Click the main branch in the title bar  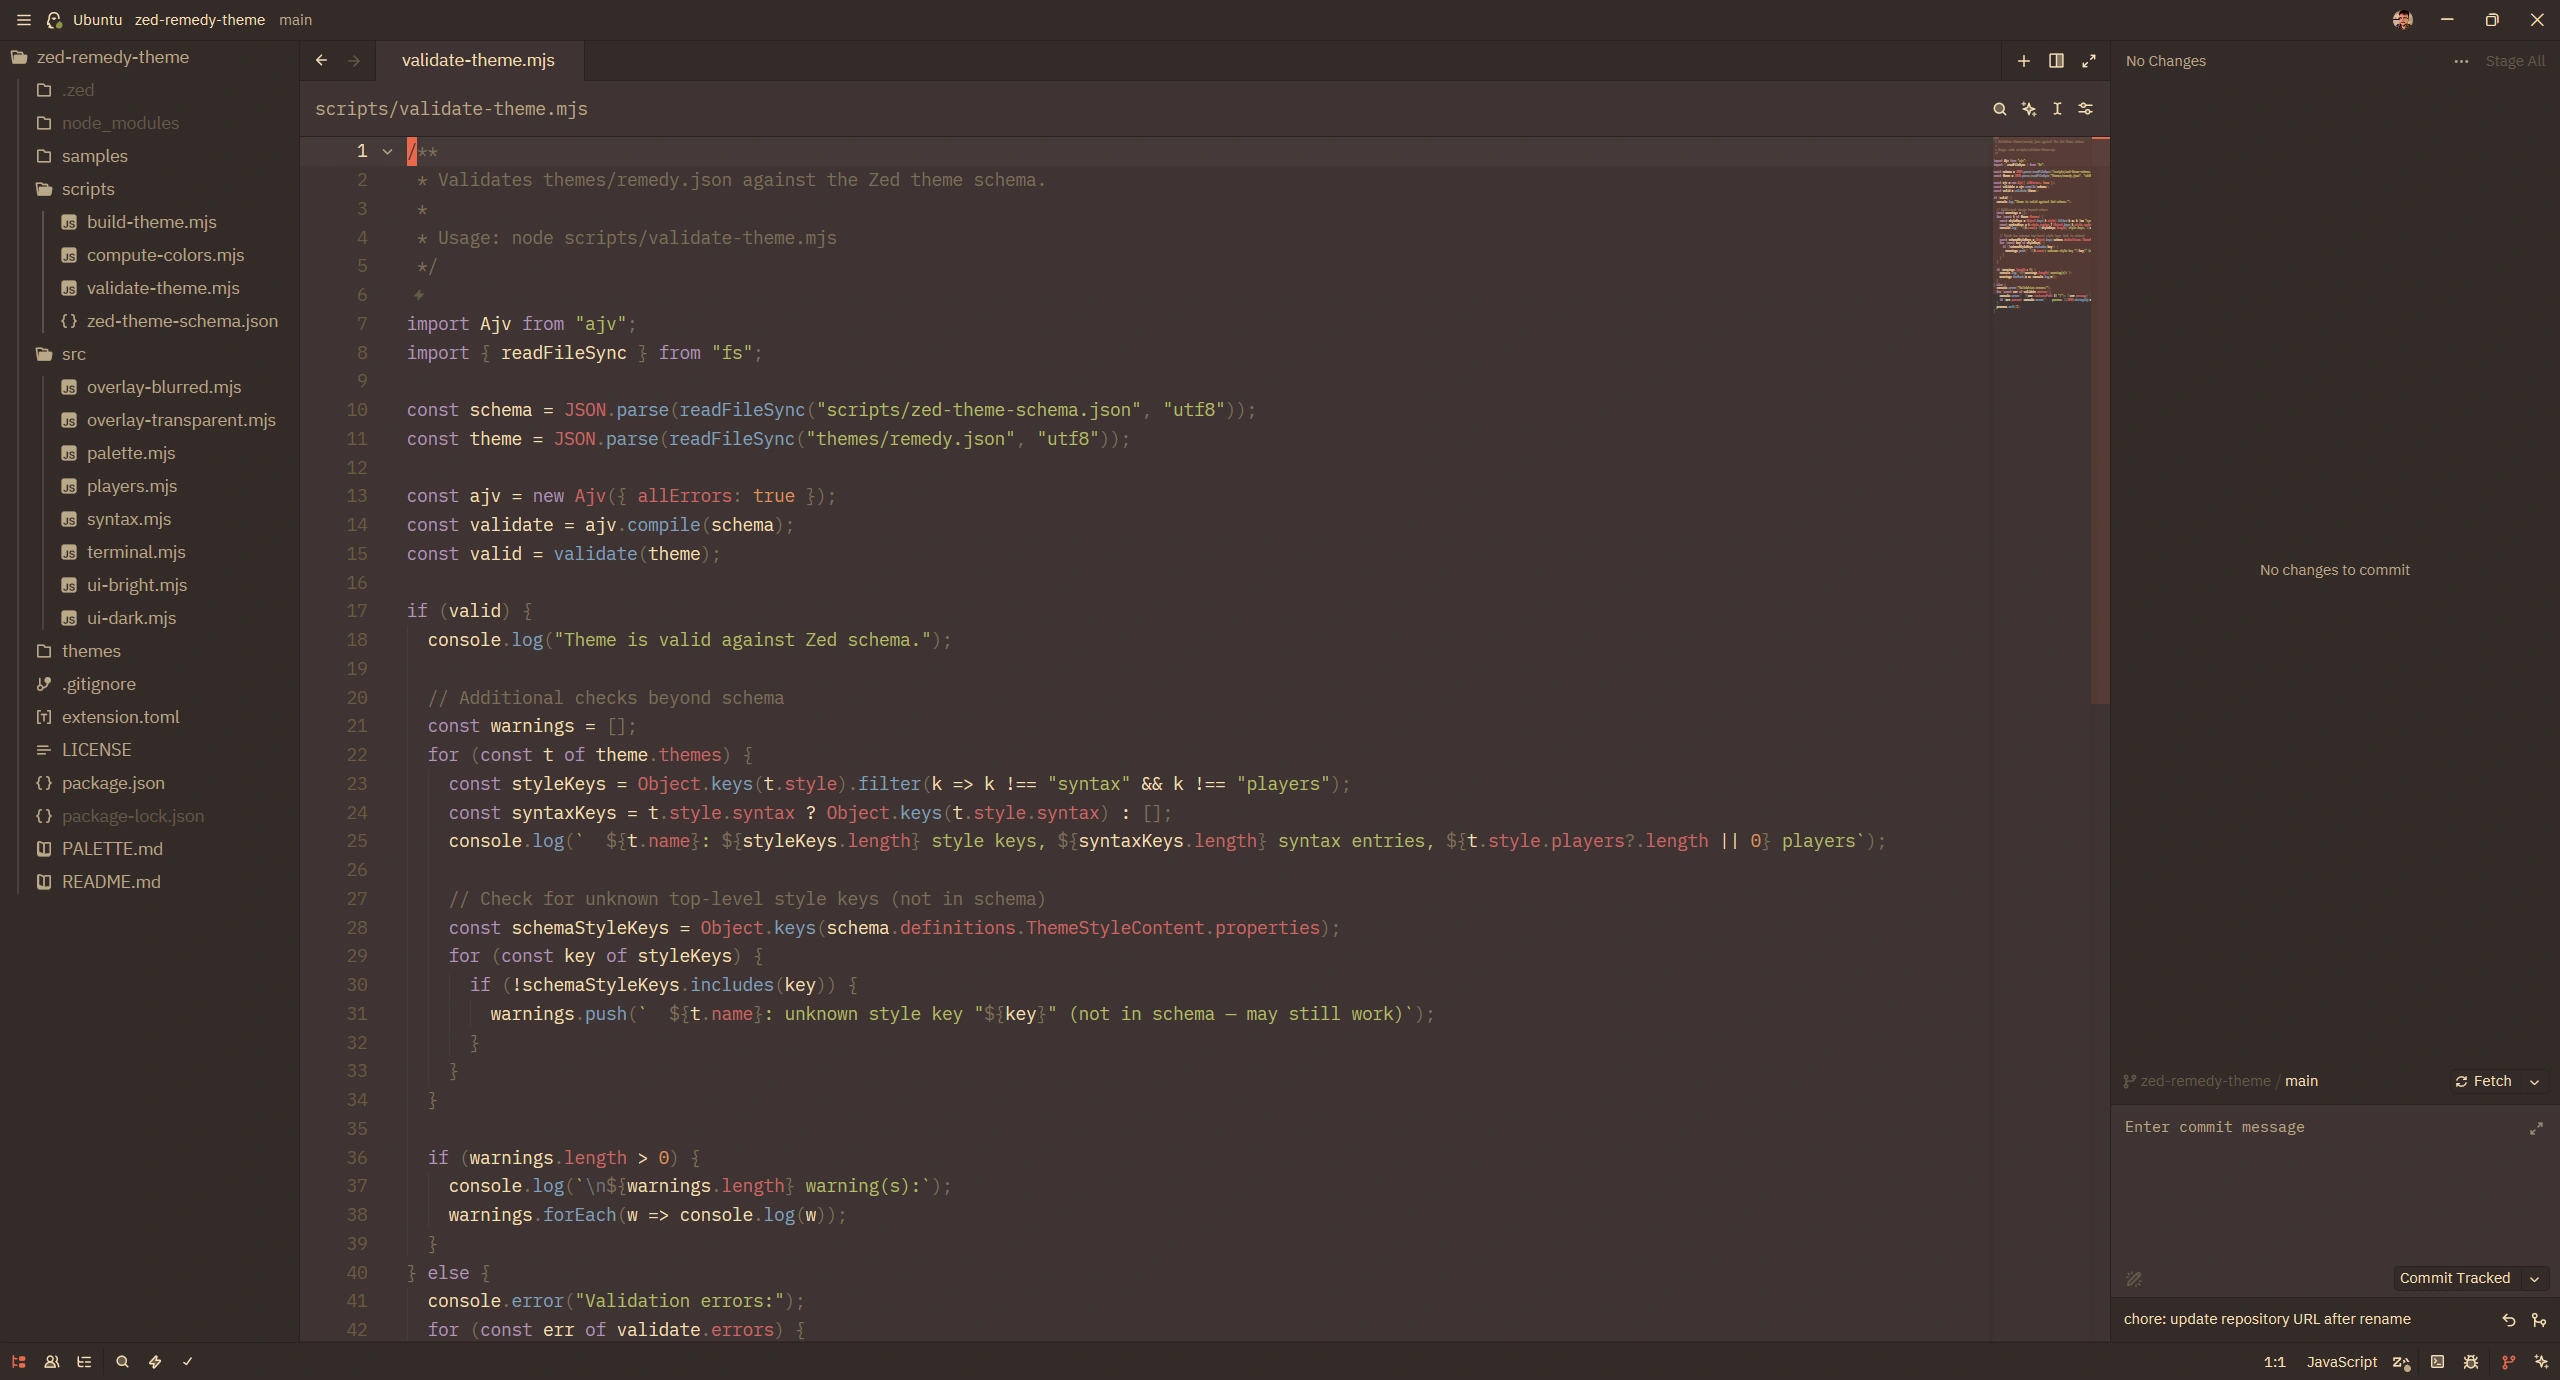[x=295, y=20]
